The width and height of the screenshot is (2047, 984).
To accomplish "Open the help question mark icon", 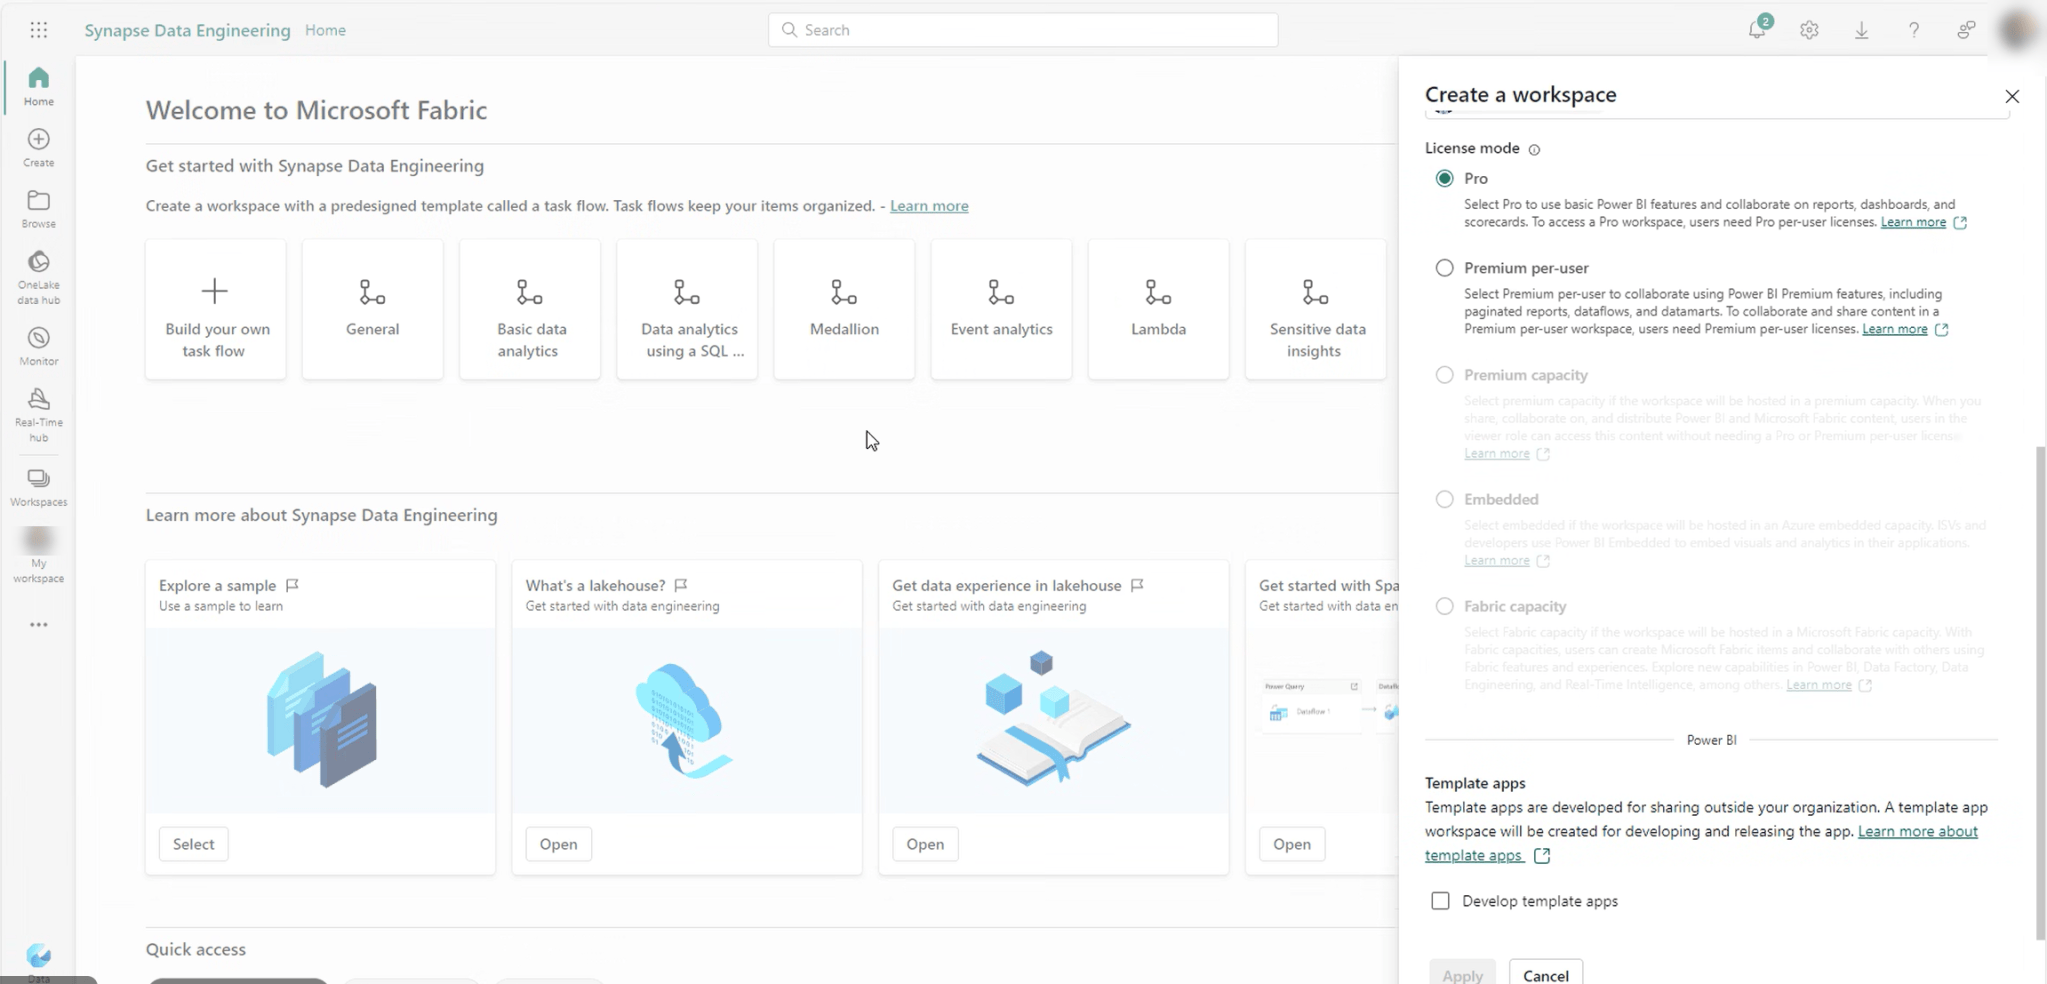I will coord(1913,30).
